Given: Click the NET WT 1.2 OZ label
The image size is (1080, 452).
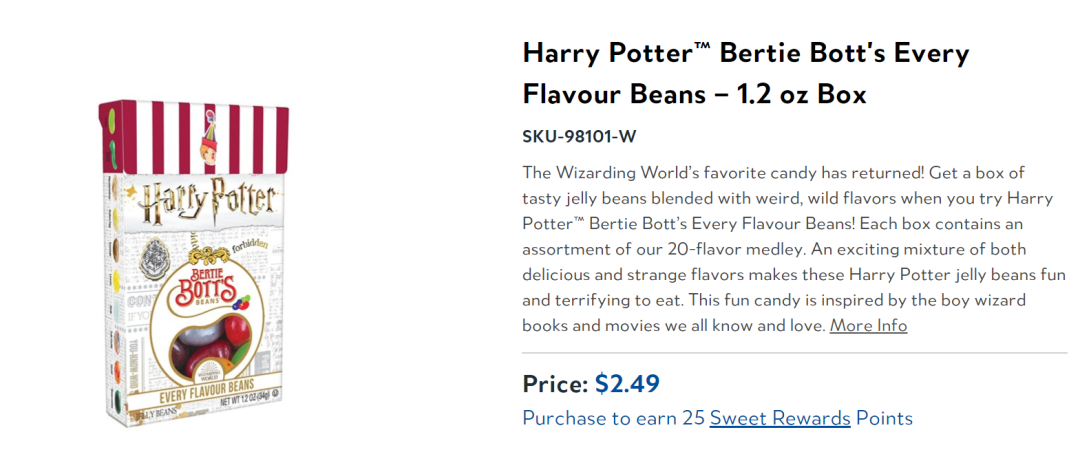Looking at the screenshot, I should click(249, 402).
